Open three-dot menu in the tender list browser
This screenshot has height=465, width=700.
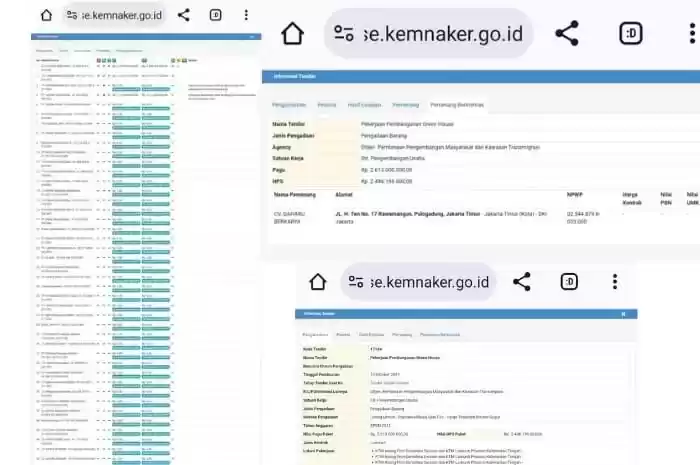coord(246,15)
